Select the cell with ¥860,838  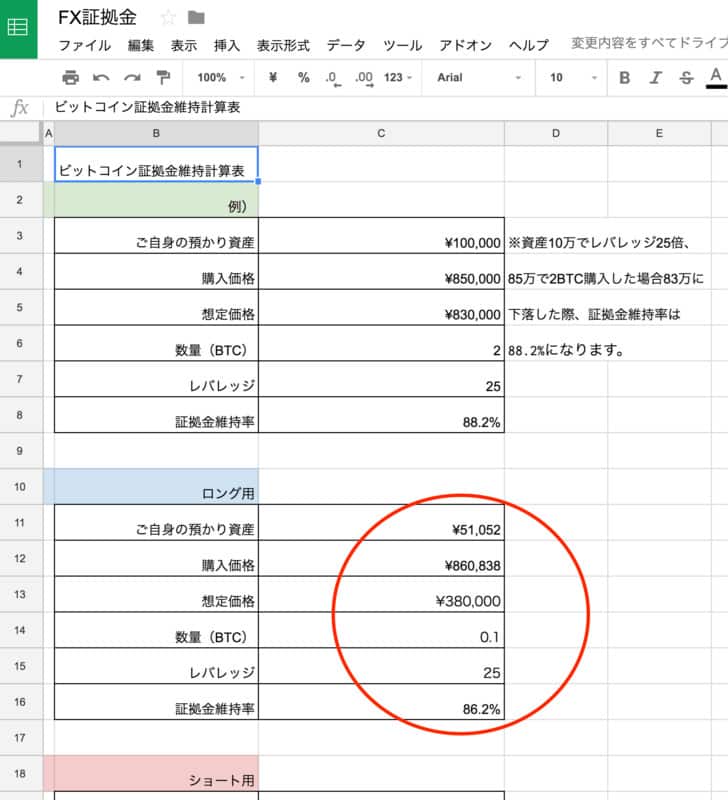coord(381,559)
